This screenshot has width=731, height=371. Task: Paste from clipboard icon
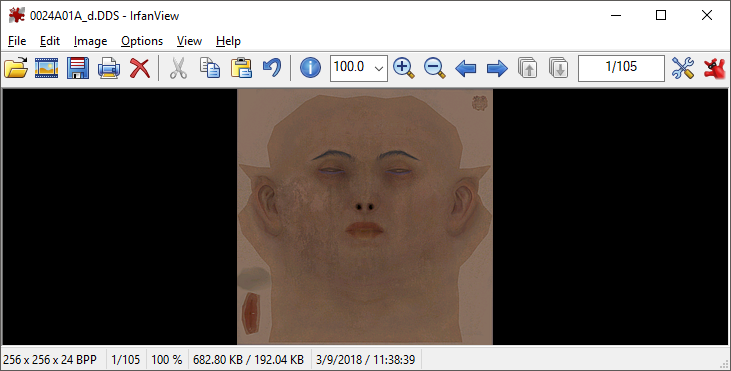coord(241,68)
